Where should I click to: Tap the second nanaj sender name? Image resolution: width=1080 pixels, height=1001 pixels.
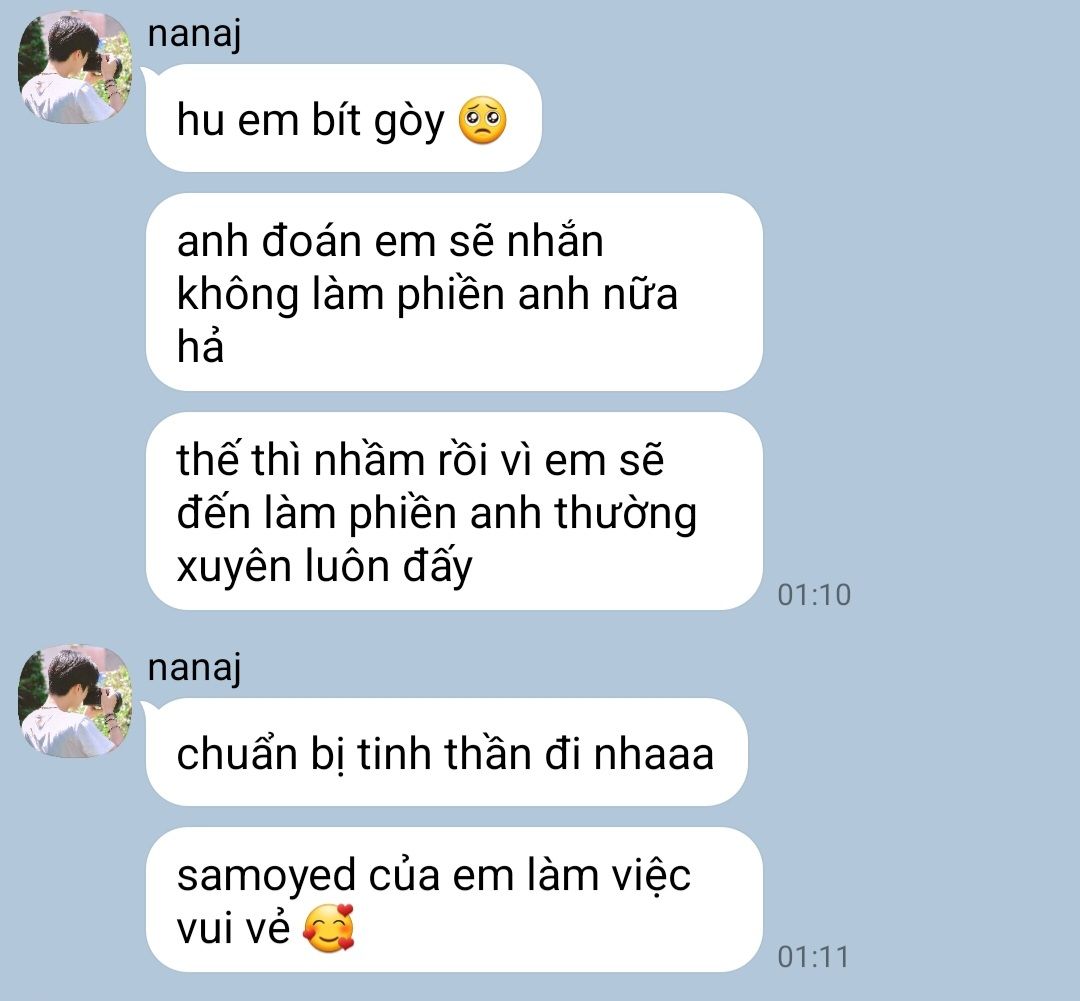(x=194, y=668)
